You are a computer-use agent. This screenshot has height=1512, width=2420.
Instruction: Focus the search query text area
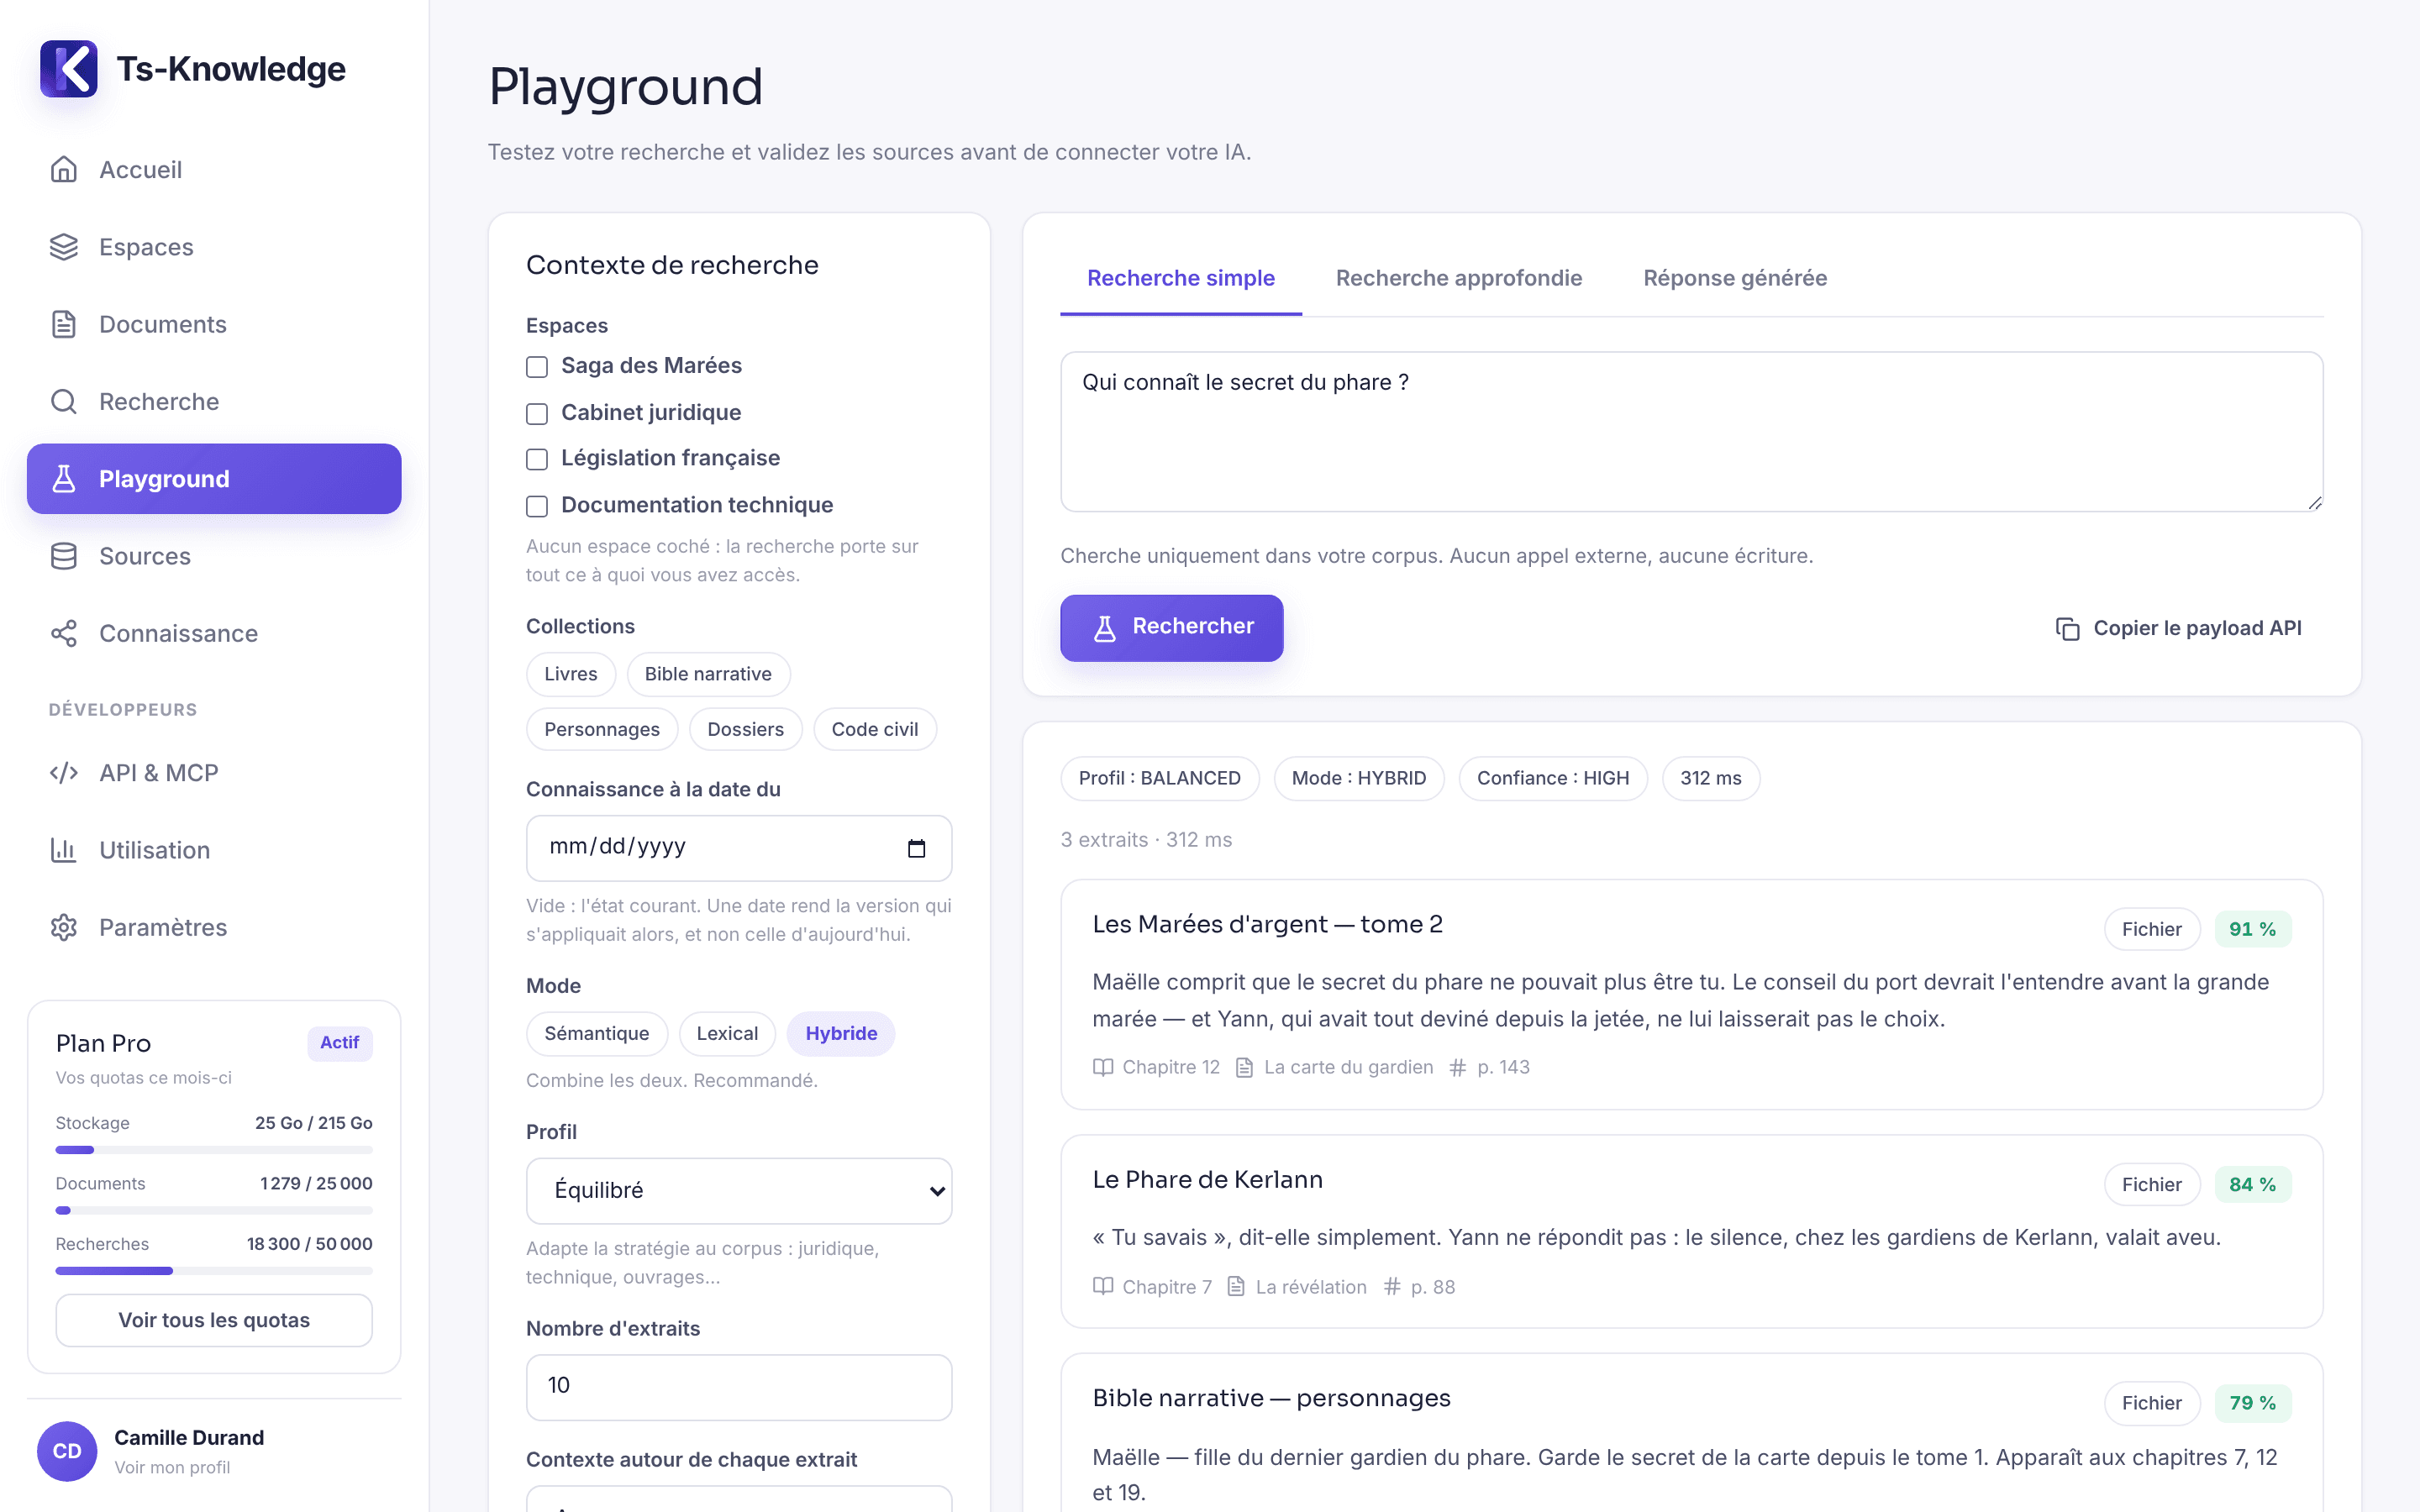1691,432
